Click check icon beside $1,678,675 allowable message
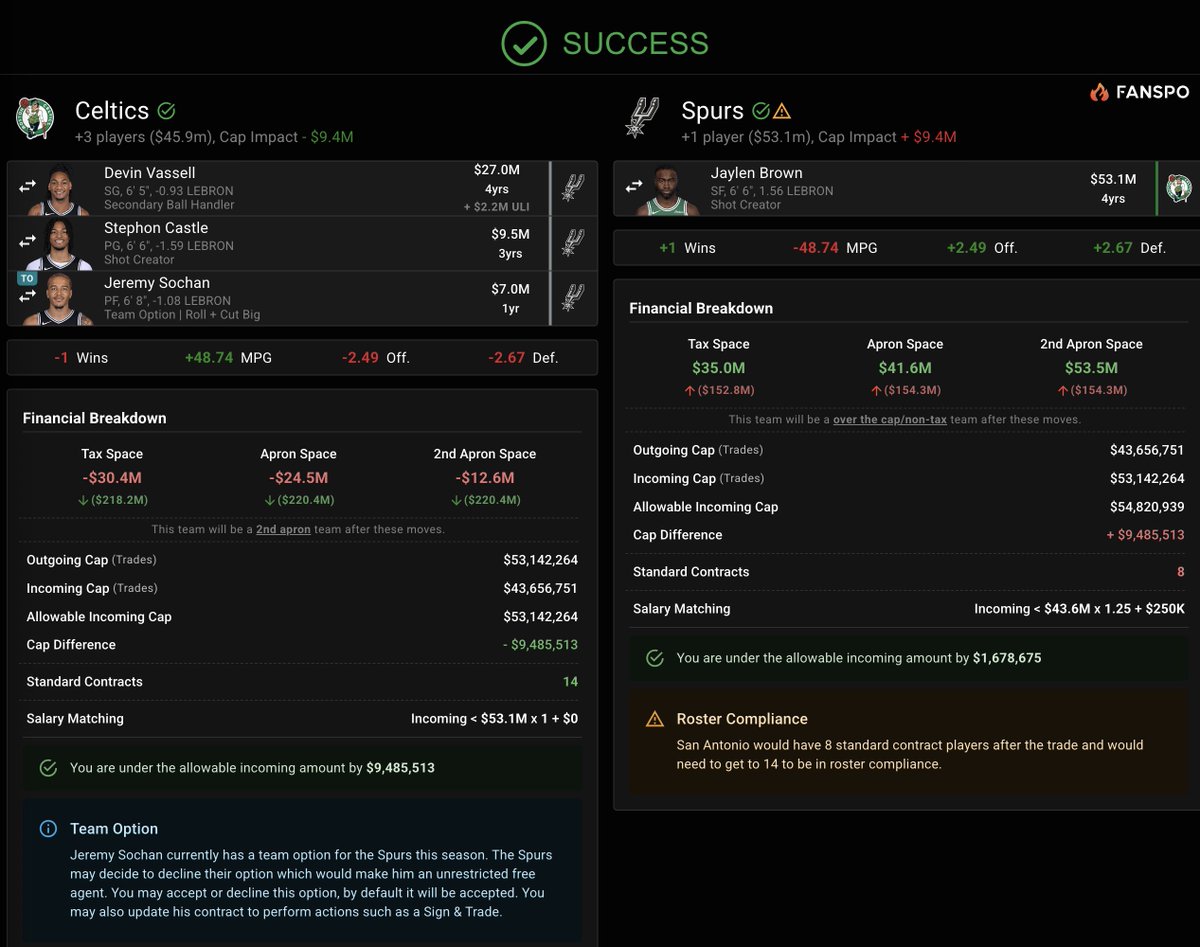 tap(655, 658)
